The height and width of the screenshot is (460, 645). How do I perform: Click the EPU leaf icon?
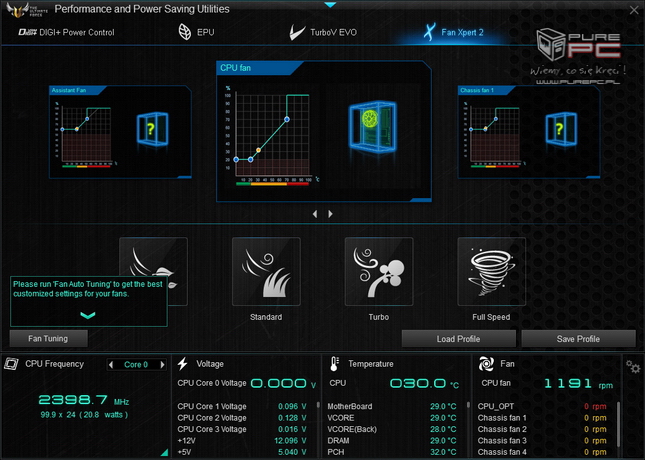pos(185,32)
